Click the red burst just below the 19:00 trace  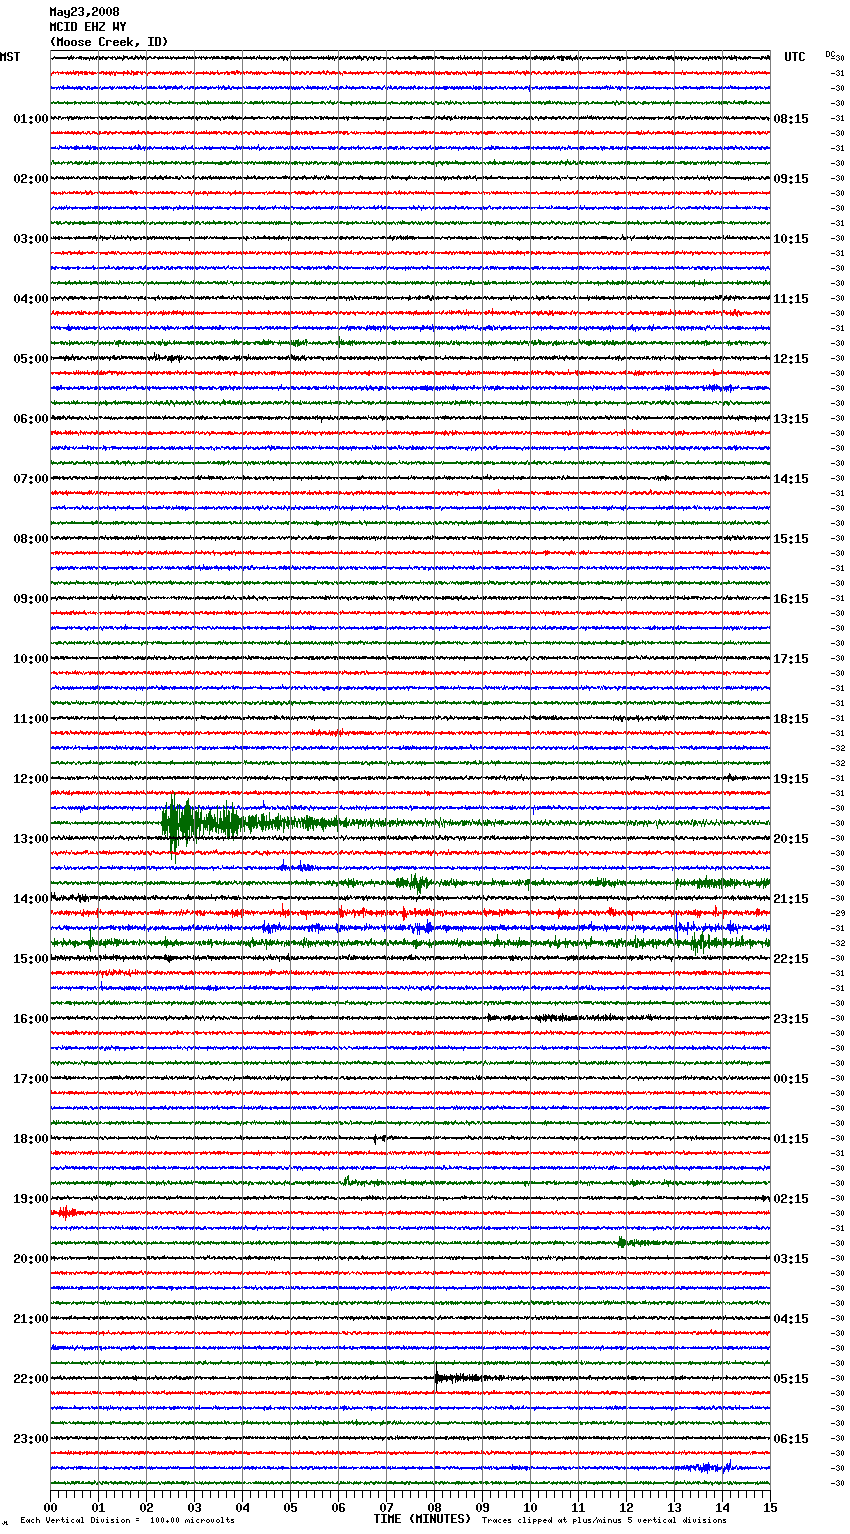(x=66, y=1212)
